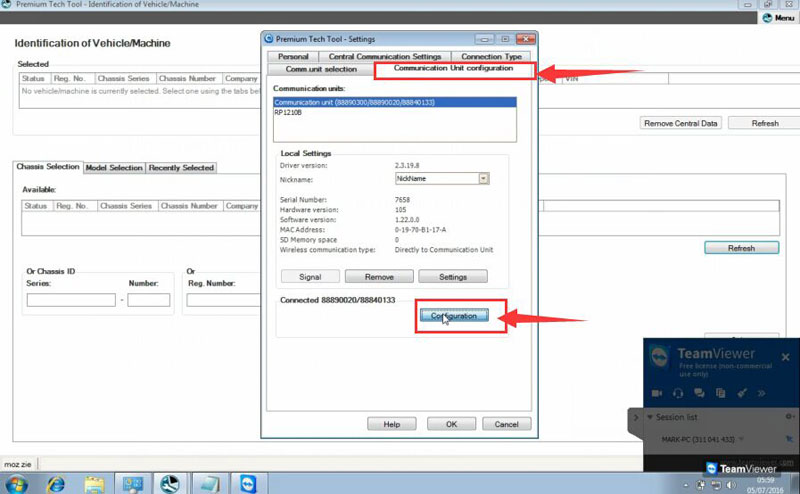The image size is (800, 494).
Task: Open the Control Panel taskbar item
Action: coord(133,483)
